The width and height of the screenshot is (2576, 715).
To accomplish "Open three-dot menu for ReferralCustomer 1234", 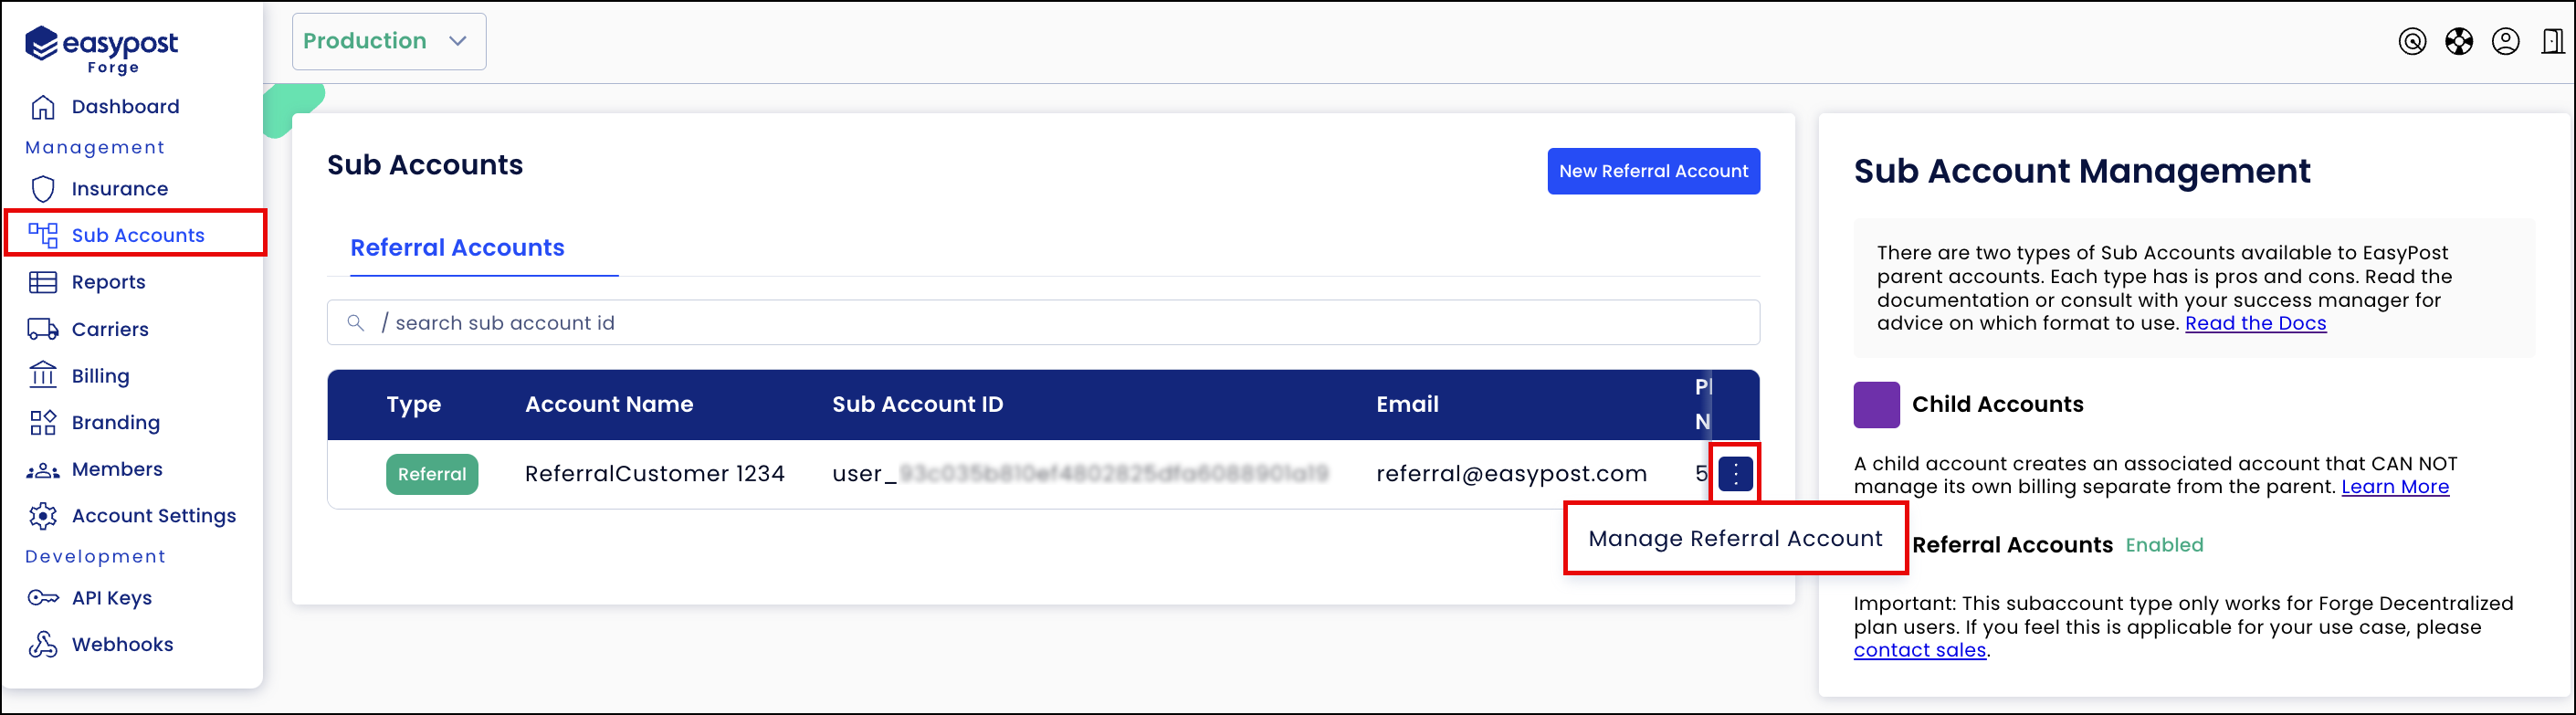I will tap(1735, 474).
